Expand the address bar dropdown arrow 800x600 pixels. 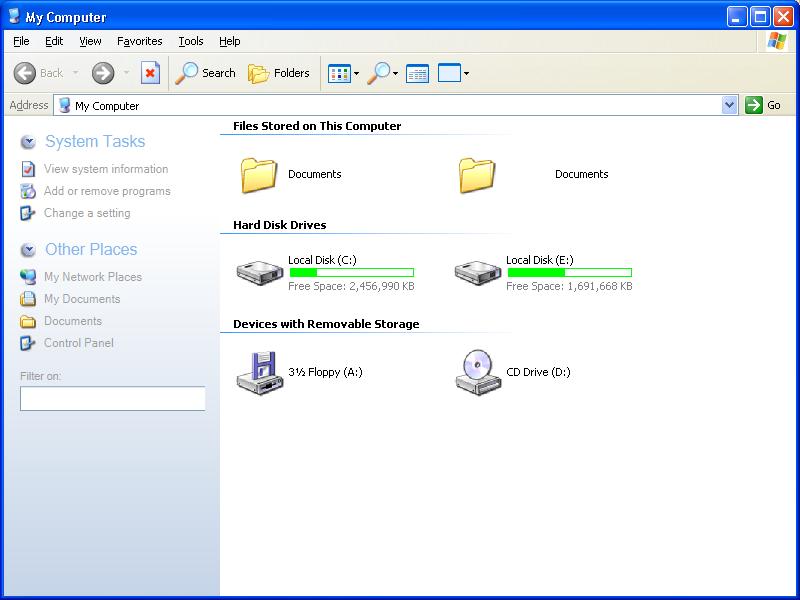pos(729,105)
